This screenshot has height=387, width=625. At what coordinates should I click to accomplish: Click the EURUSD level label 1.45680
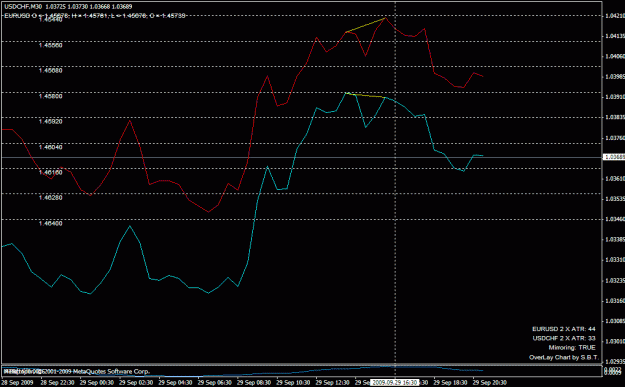tap(50, 71)
